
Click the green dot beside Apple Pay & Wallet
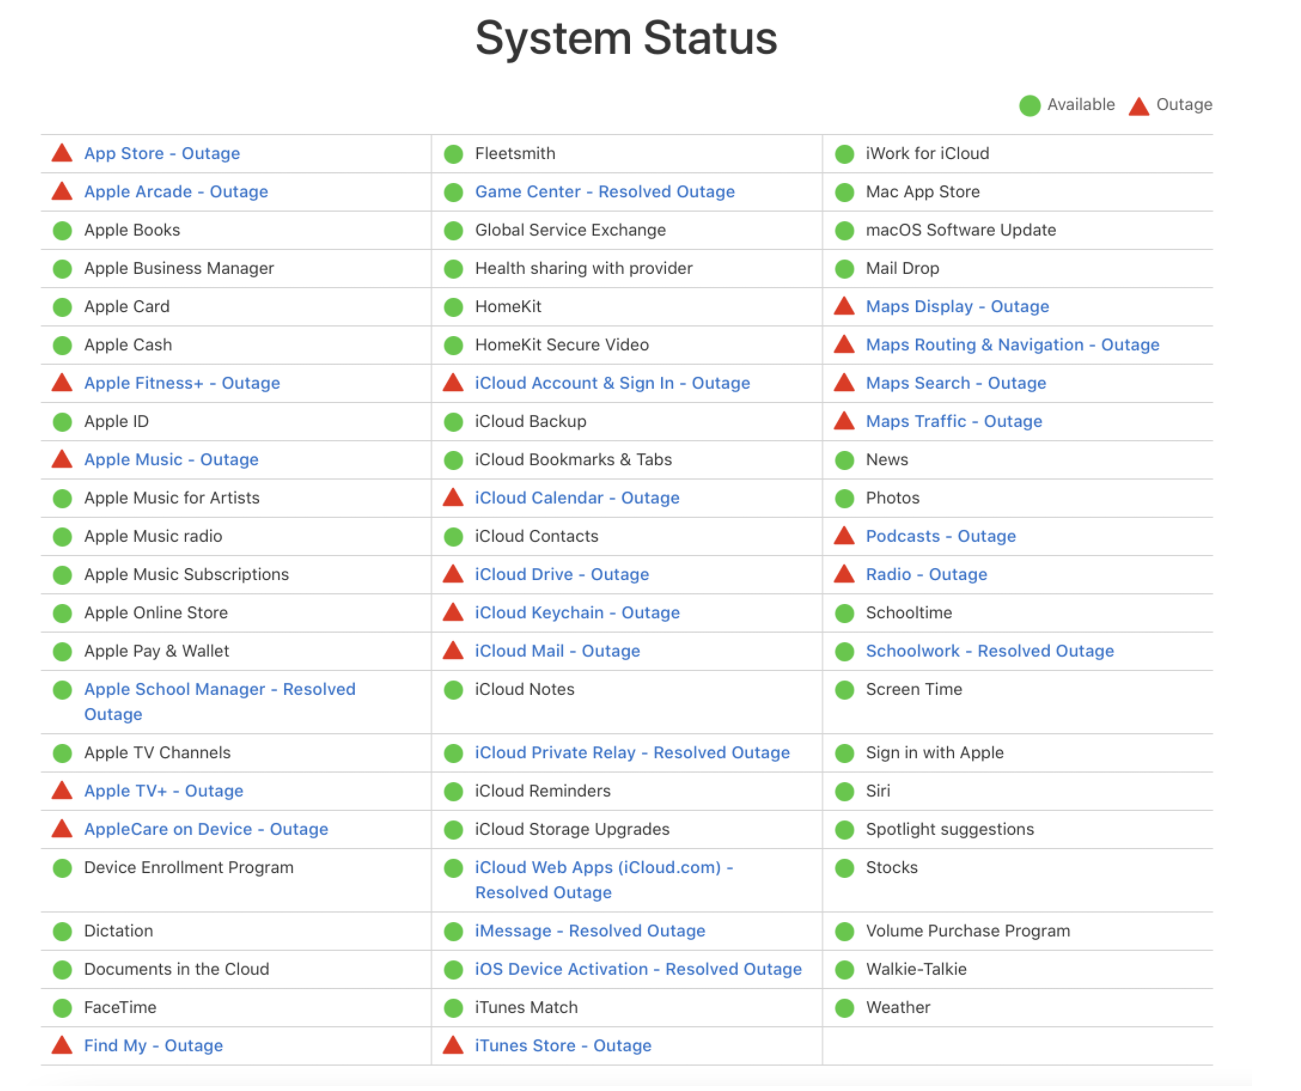coord(62,652)
